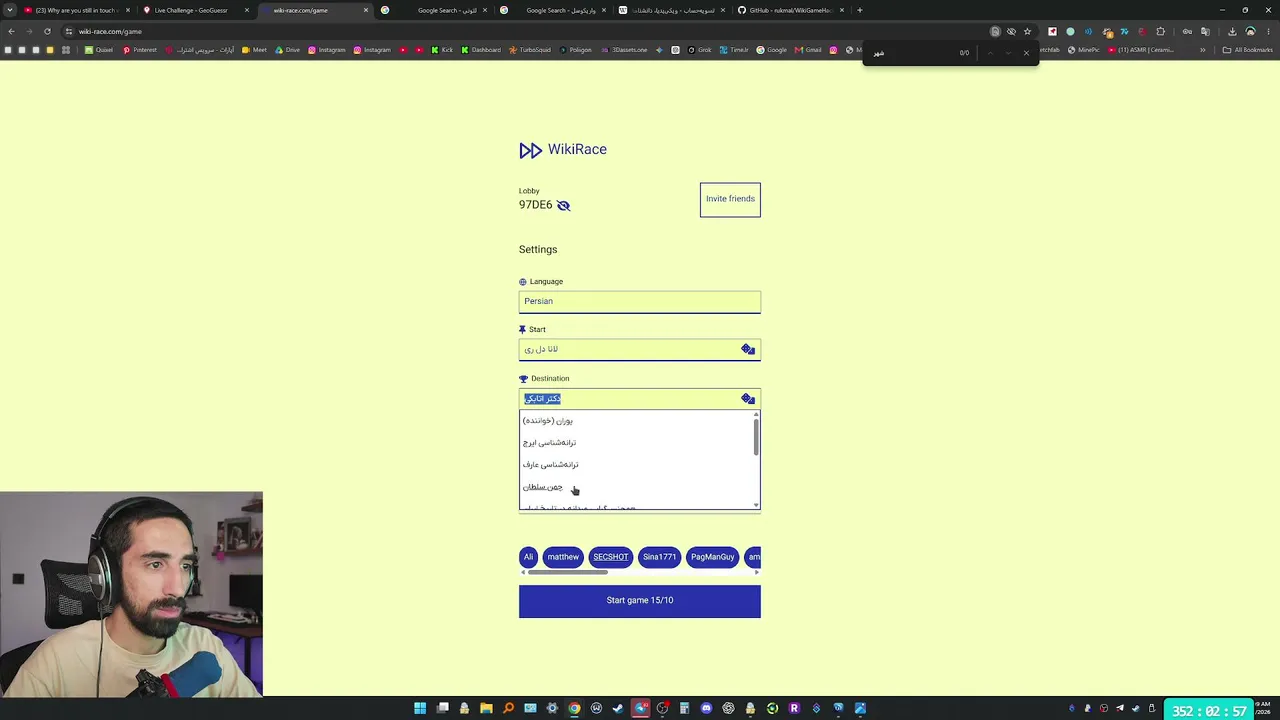Open the Windows Start menu
Viewport: 1280px width, 720px height.
coord(420,708)
